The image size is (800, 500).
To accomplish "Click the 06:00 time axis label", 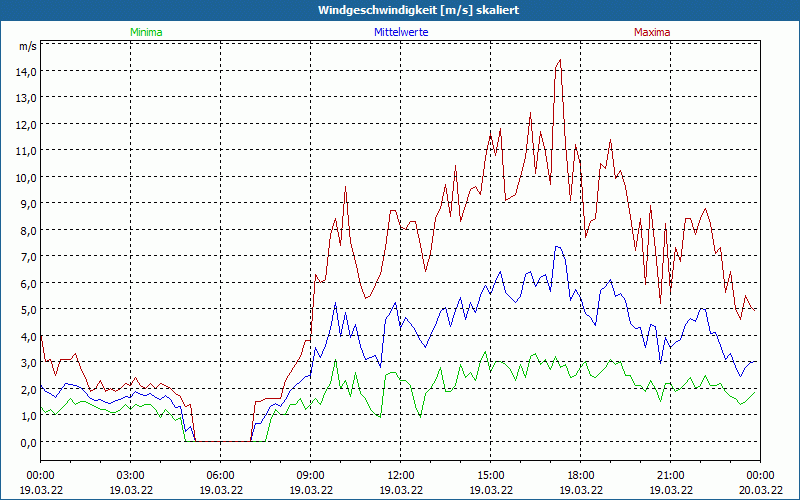I will pos(220,475).
